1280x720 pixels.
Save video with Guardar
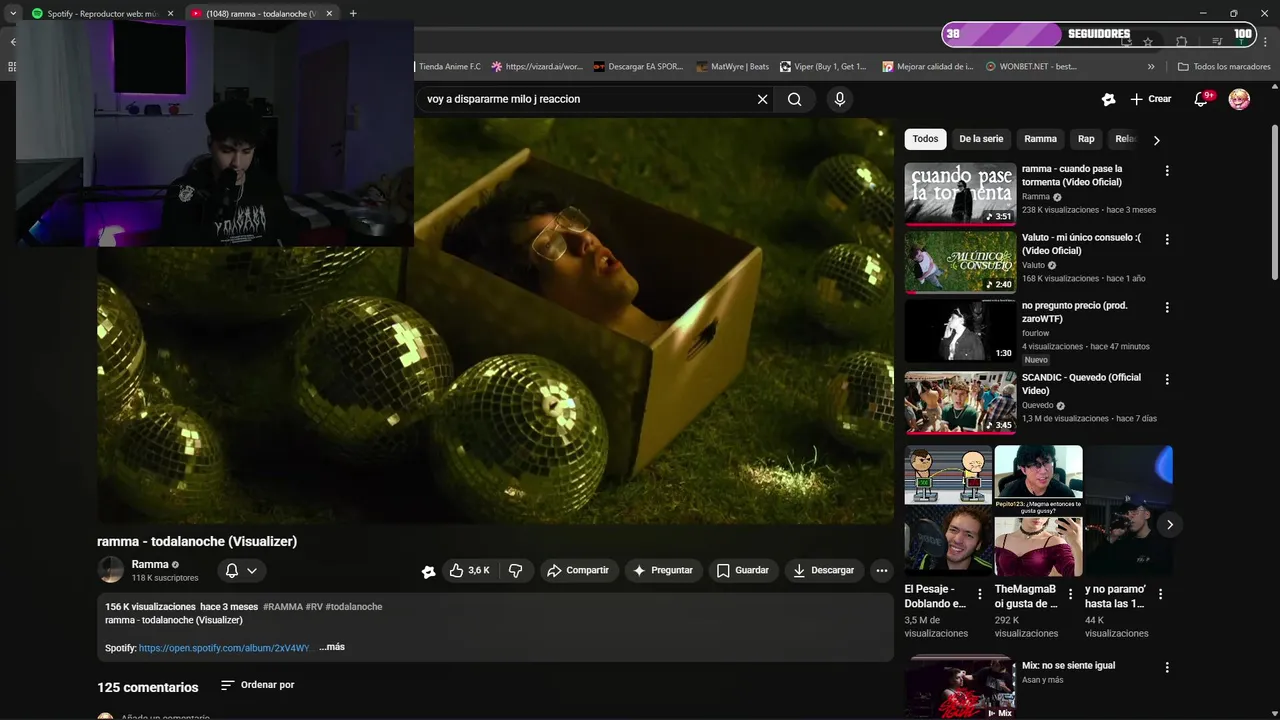743,570
